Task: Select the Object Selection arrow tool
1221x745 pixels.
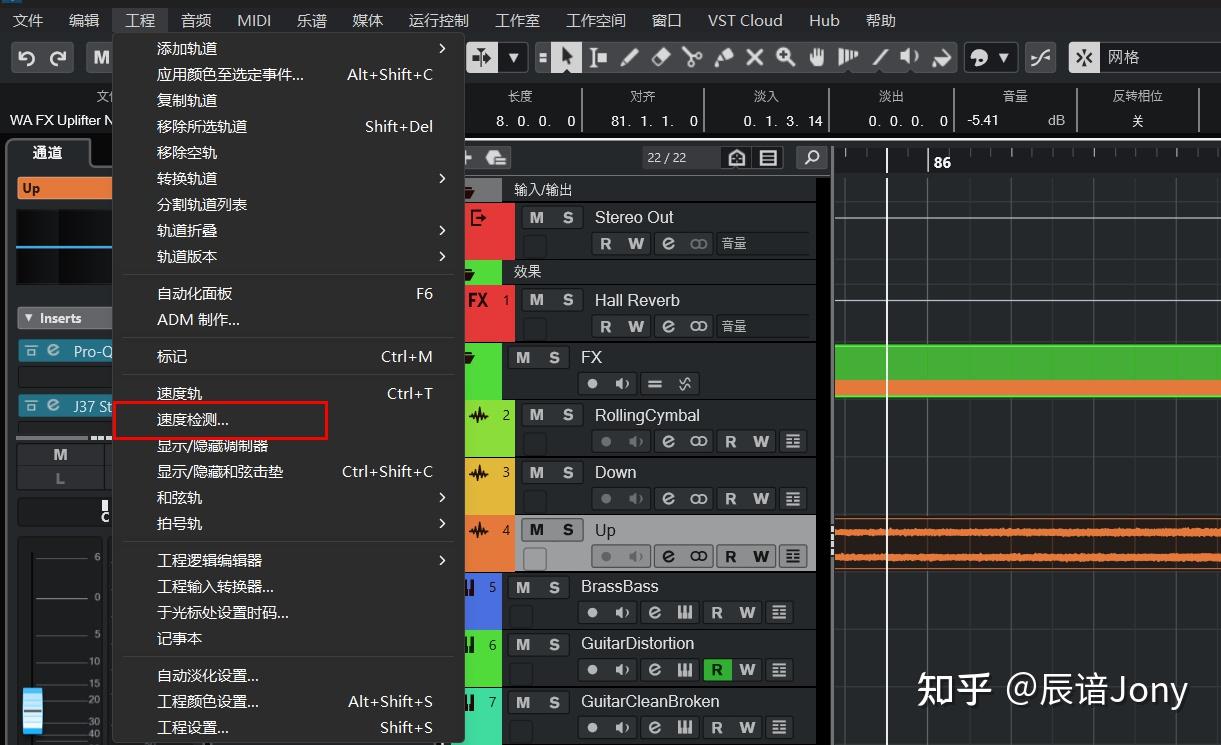Action: 567,57
